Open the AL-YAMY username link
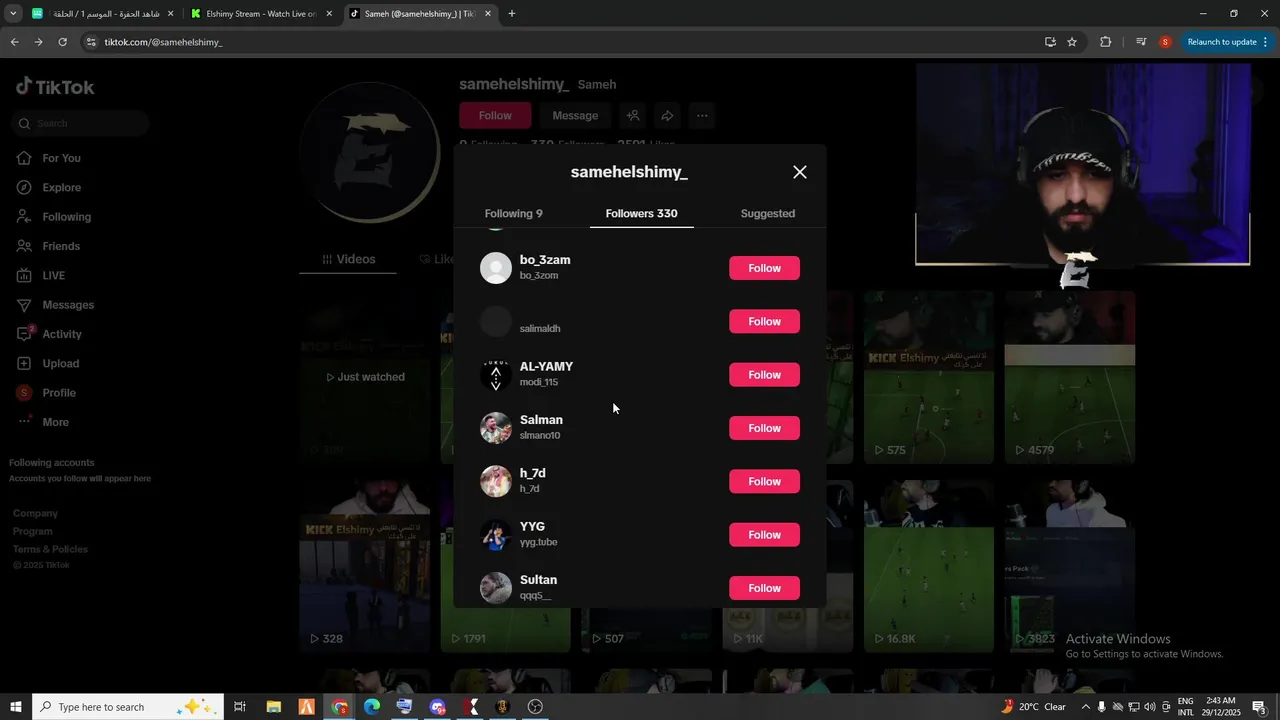 coord(546,367)
